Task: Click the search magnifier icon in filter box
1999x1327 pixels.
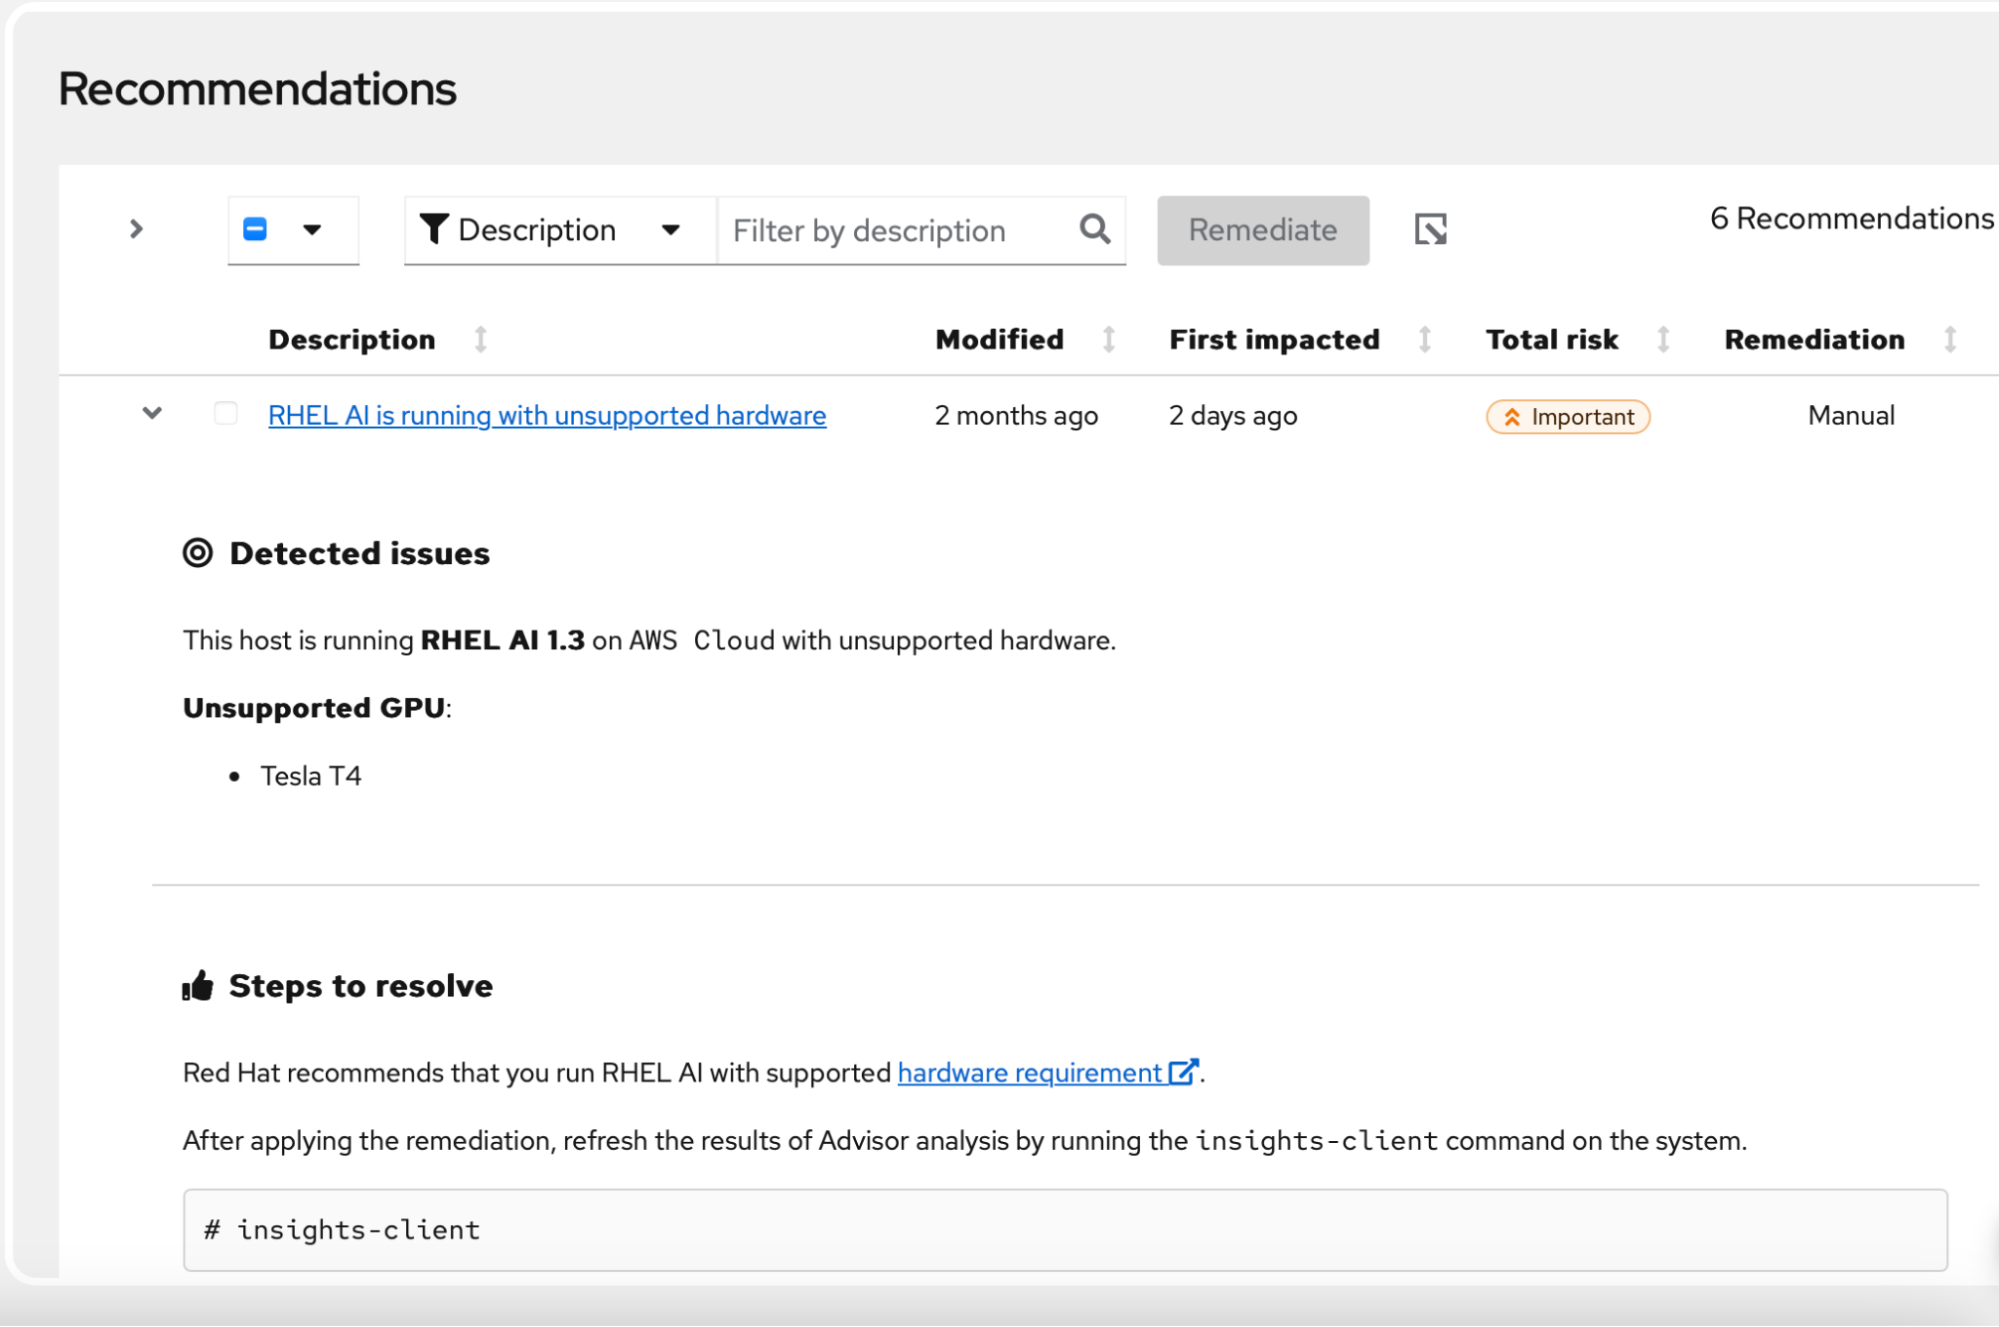Action: point(1095,230)
